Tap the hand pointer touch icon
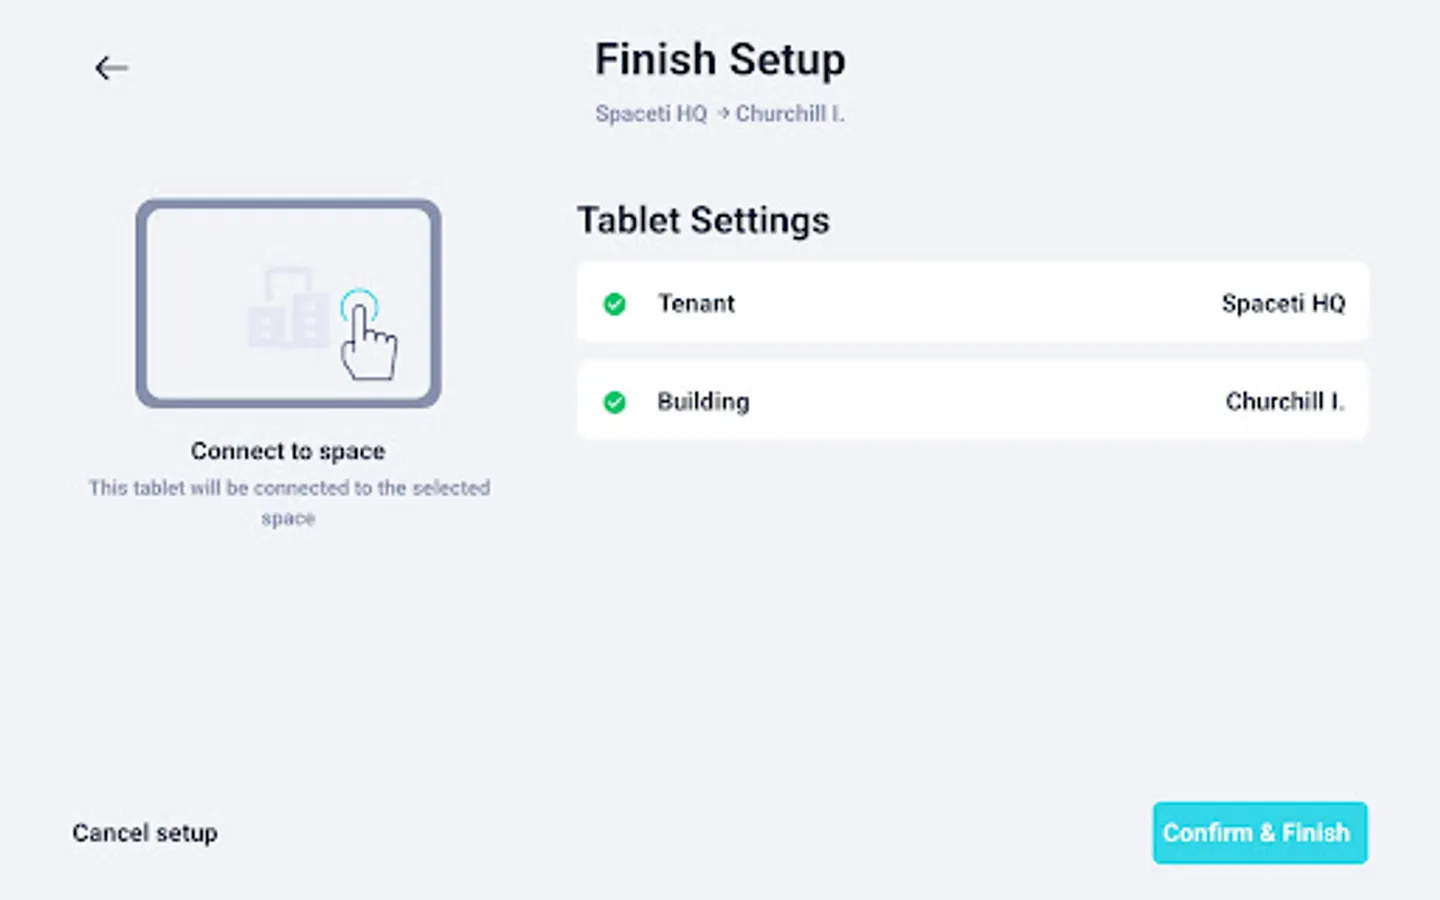 pyautogui.click(x=367, y=335)
